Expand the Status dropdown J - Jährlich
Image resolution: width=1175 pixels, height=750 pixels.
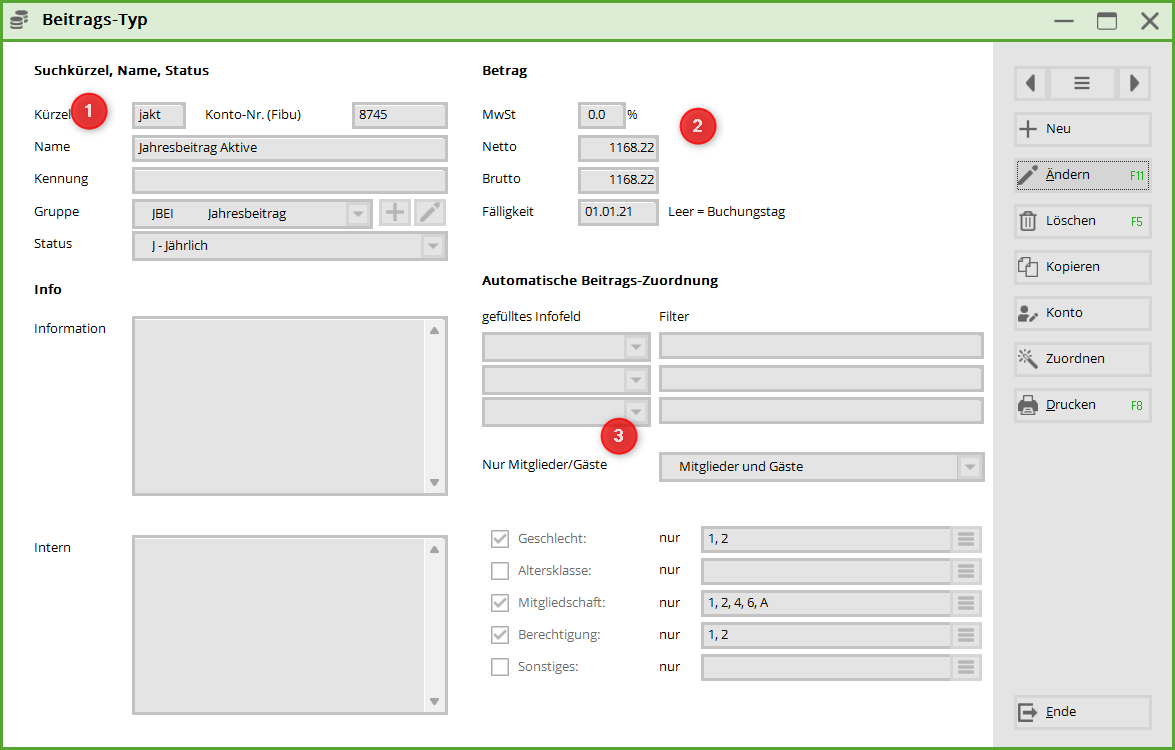(432, 246)
